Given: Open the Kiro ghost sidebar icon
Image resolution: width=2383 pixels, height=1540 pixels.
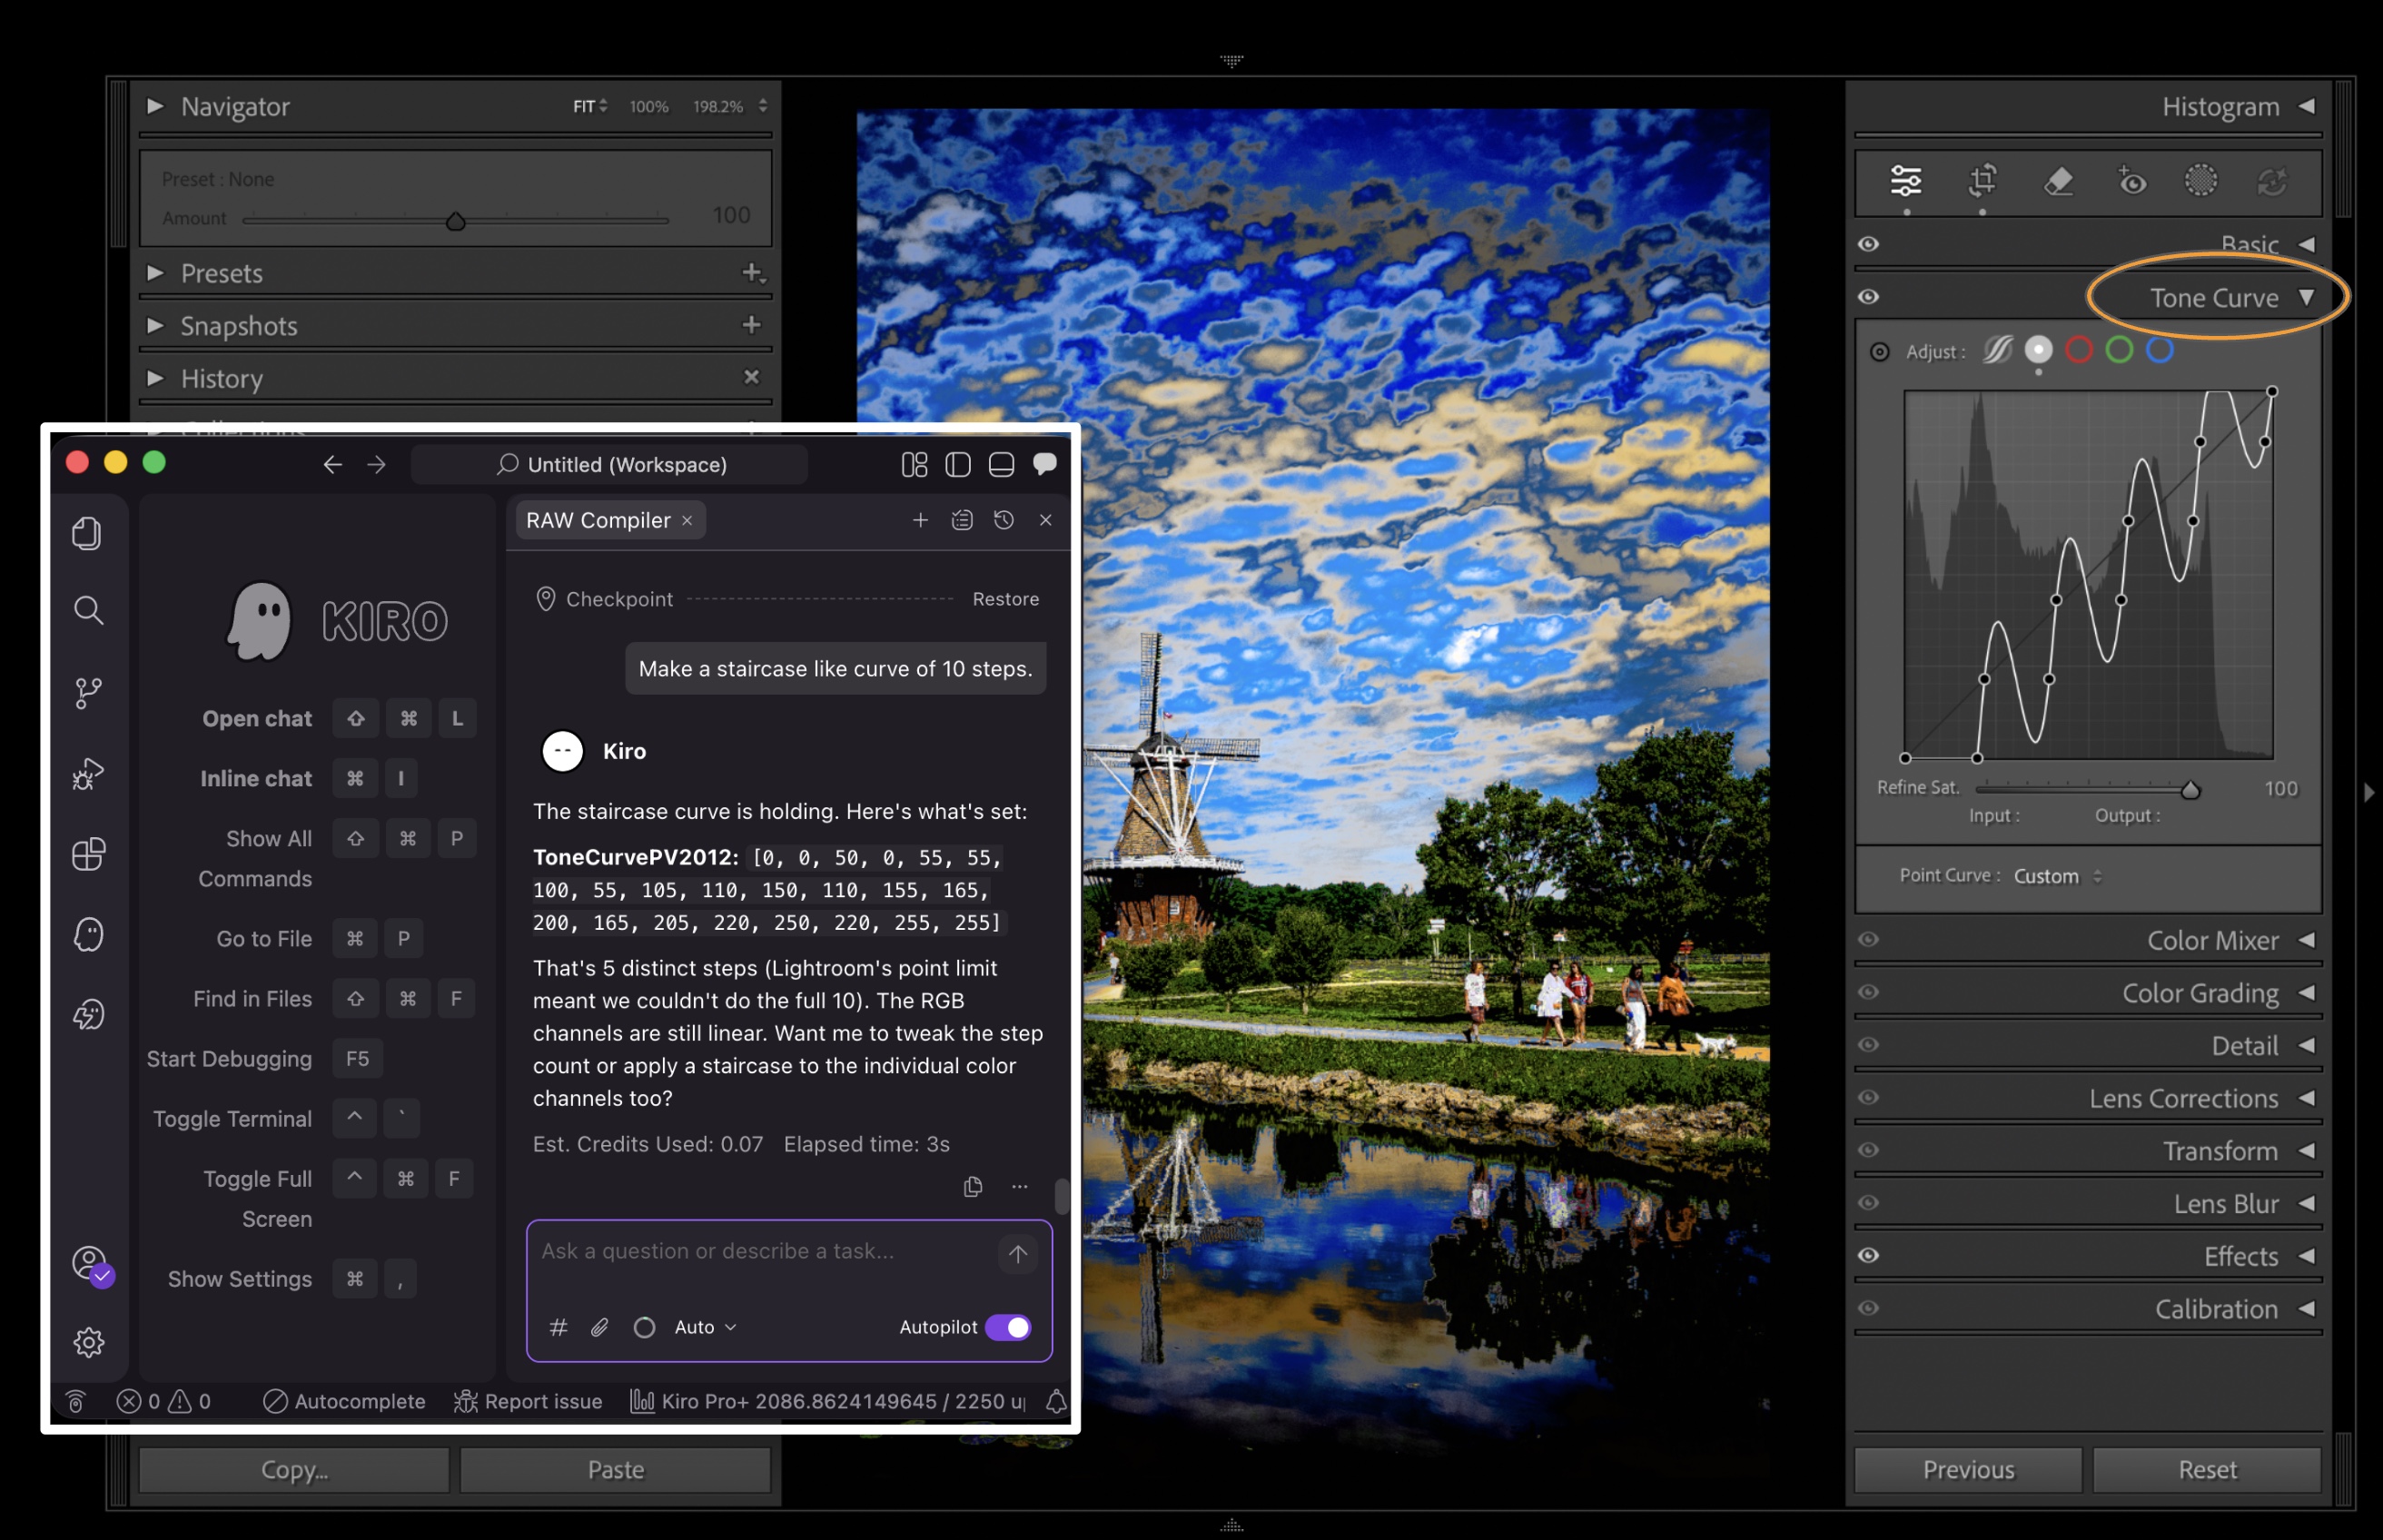Looking at the screenshot, I should point(88,934).
